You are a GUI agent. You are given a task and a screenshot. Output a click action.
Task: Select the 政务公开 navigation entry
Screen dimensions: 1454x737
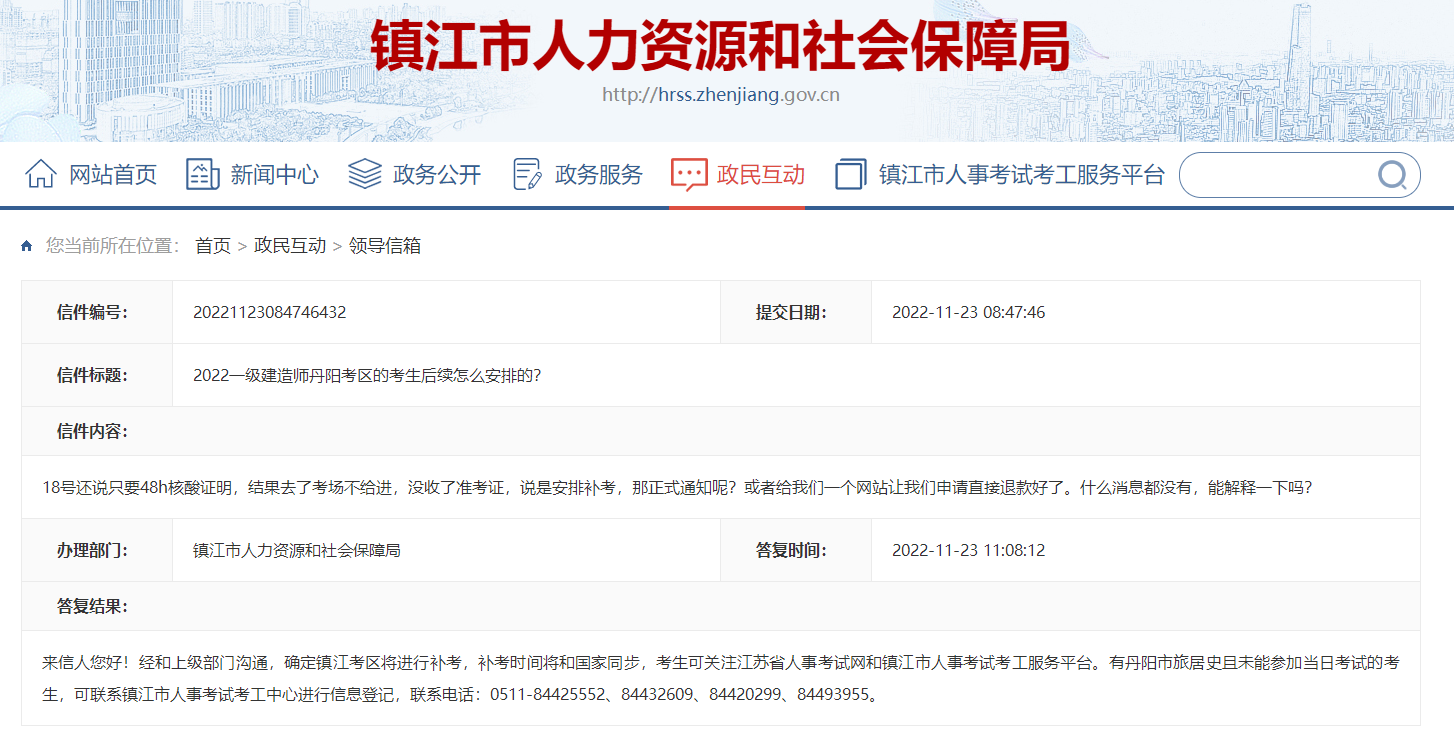point(436,174)
